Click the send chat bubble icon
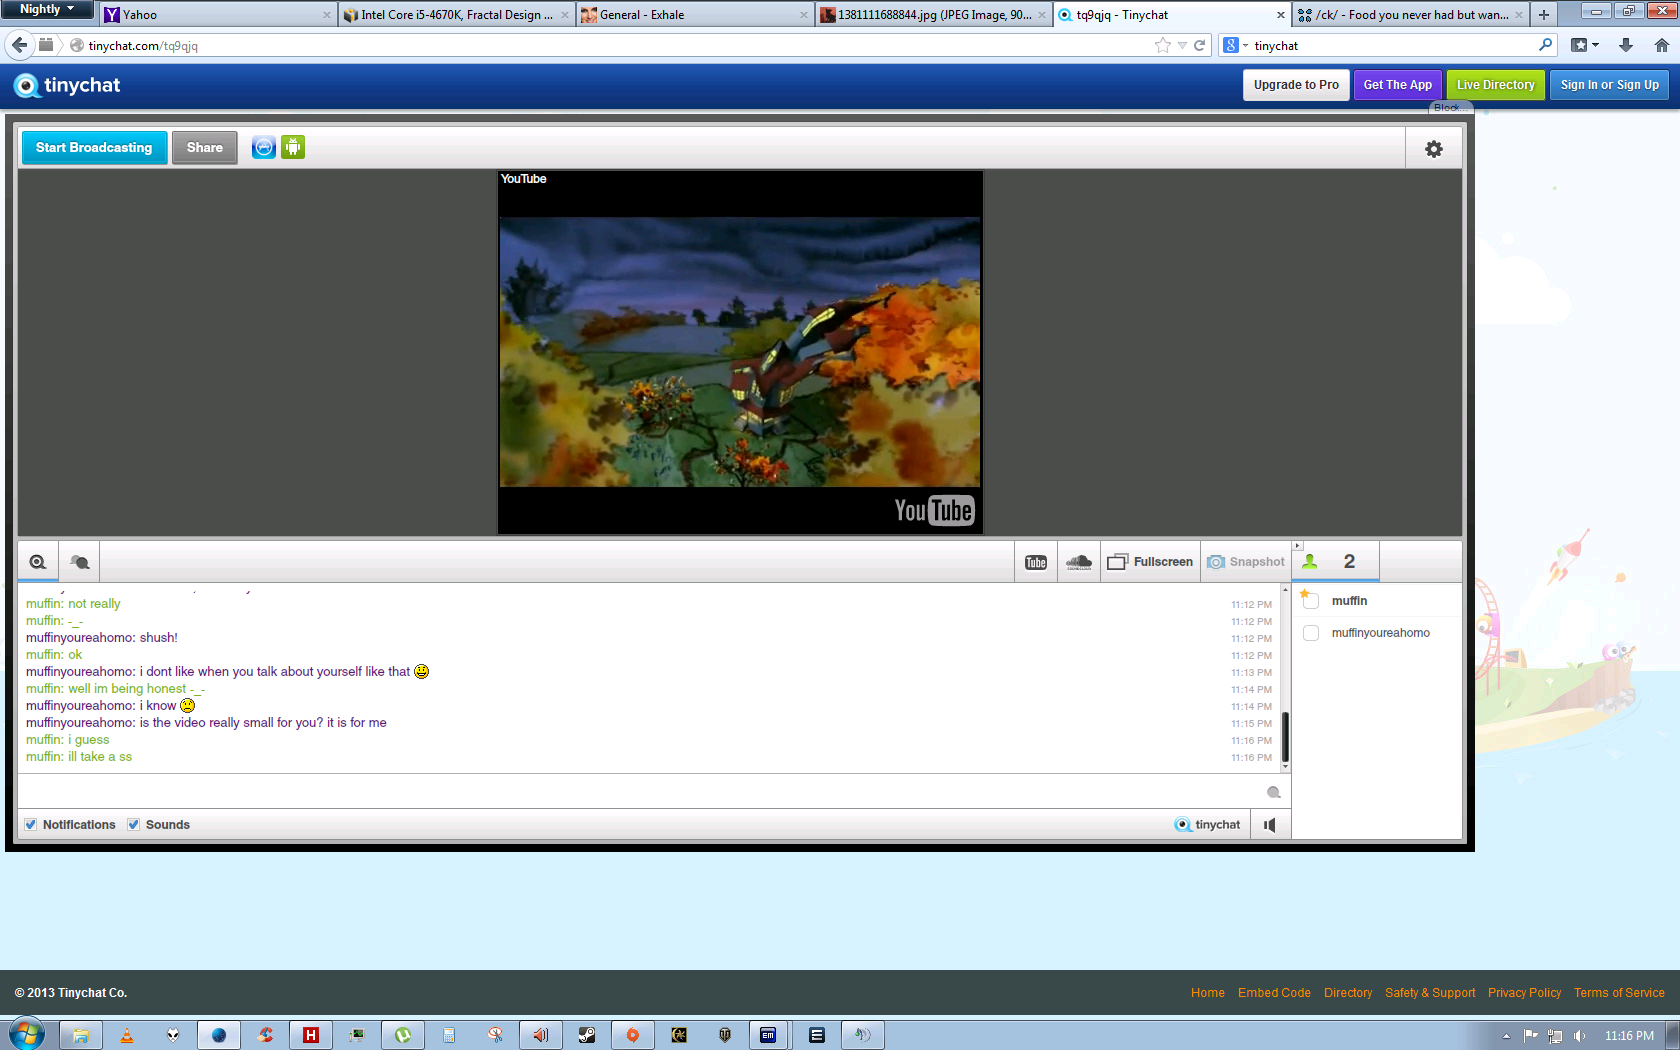The image size is (1680, 1050). pos(1274,792)
